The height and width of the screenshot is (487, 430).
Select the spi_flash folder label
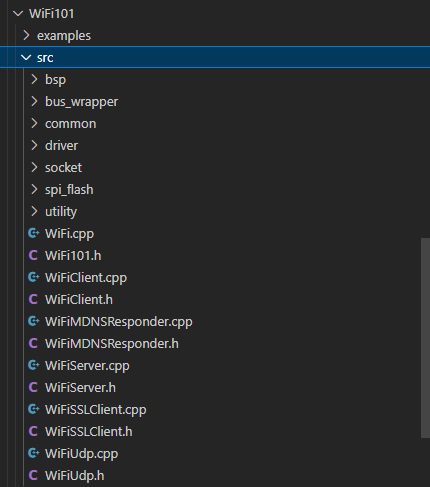[x=69, y=190]
